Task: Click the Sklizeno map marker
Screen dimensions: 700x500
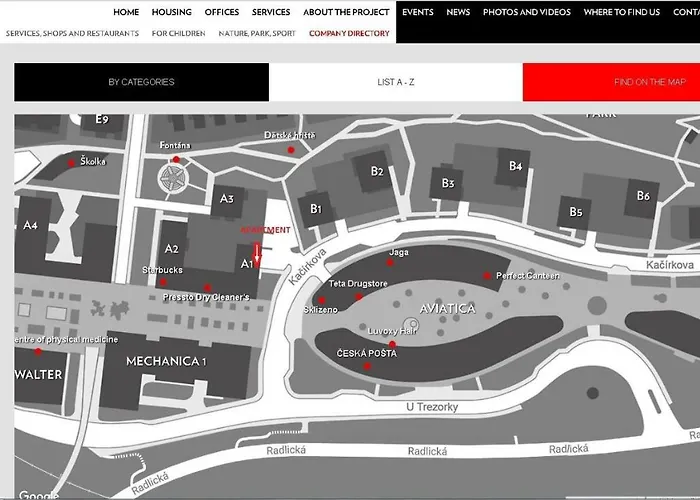Action: coord(321,300)
